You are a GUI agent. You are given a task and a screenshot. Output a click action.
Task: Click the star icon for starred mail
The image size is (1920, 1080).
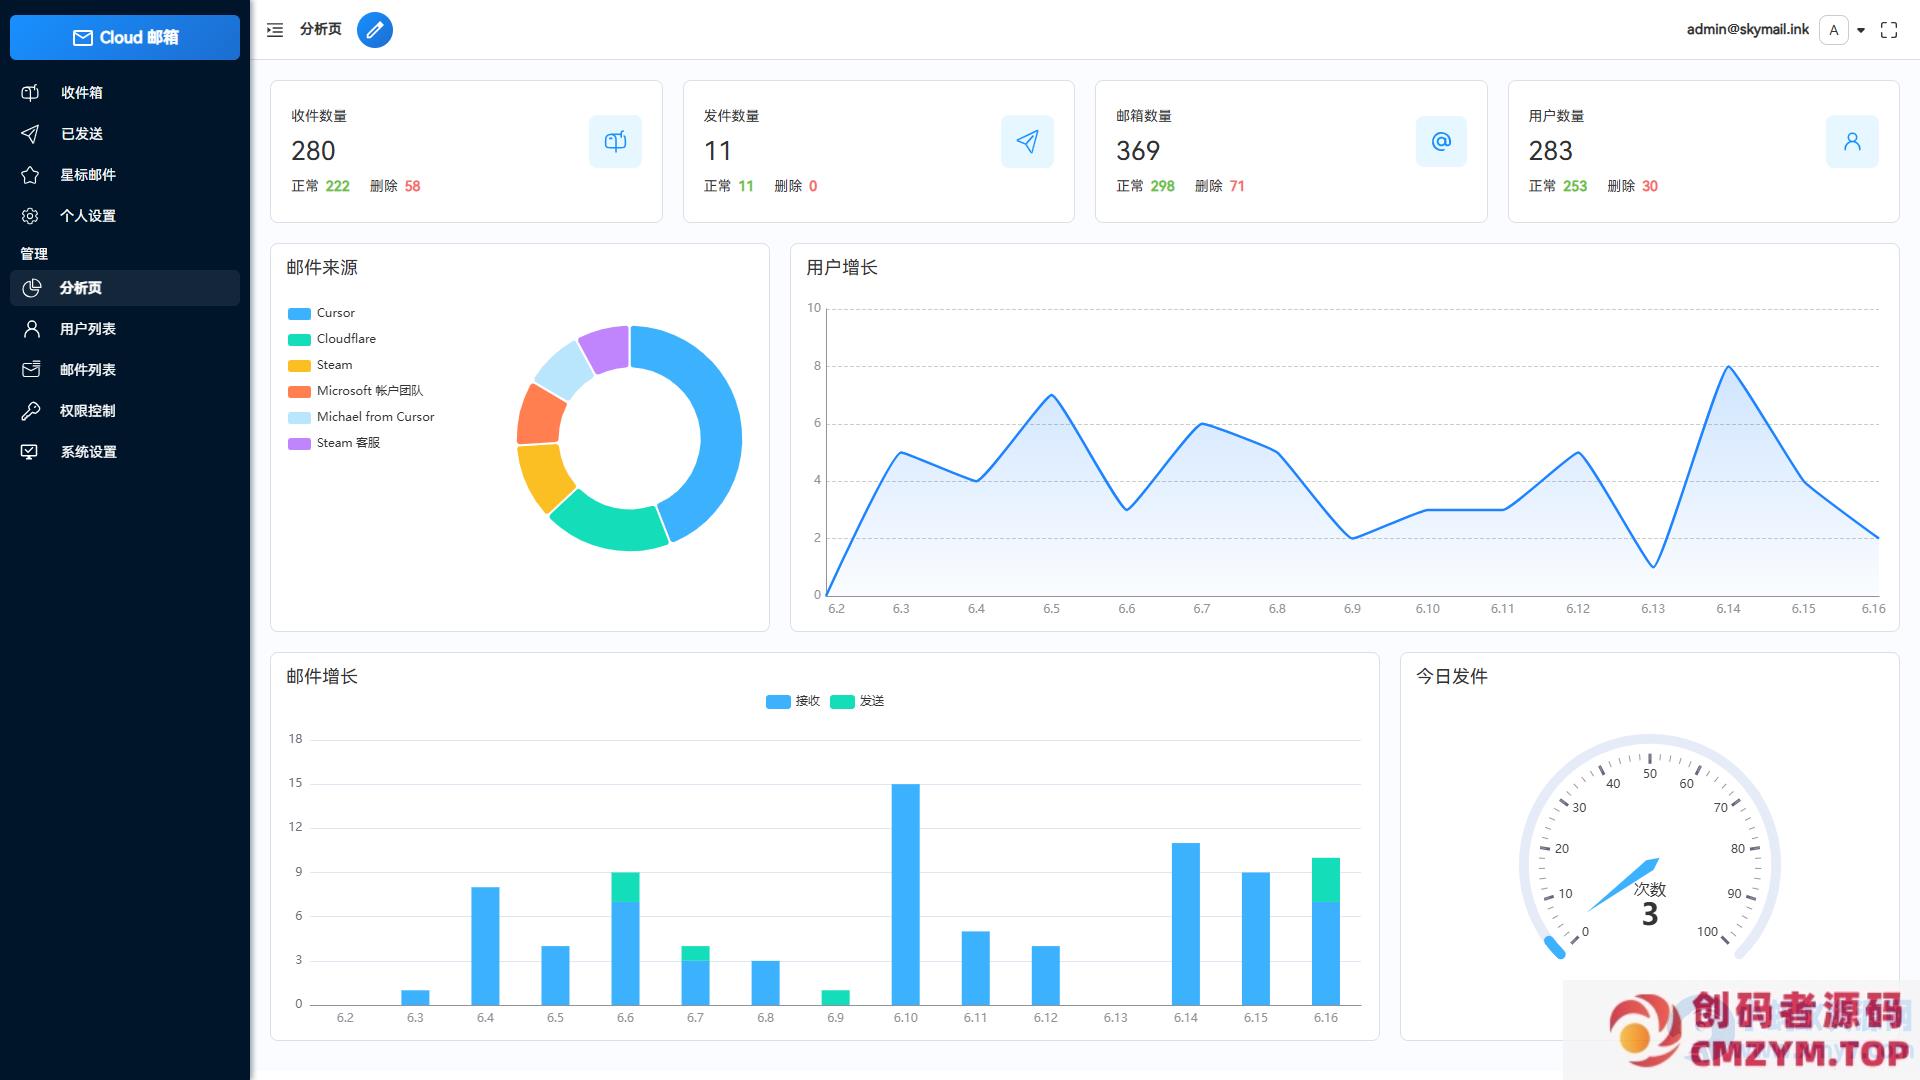30,175
